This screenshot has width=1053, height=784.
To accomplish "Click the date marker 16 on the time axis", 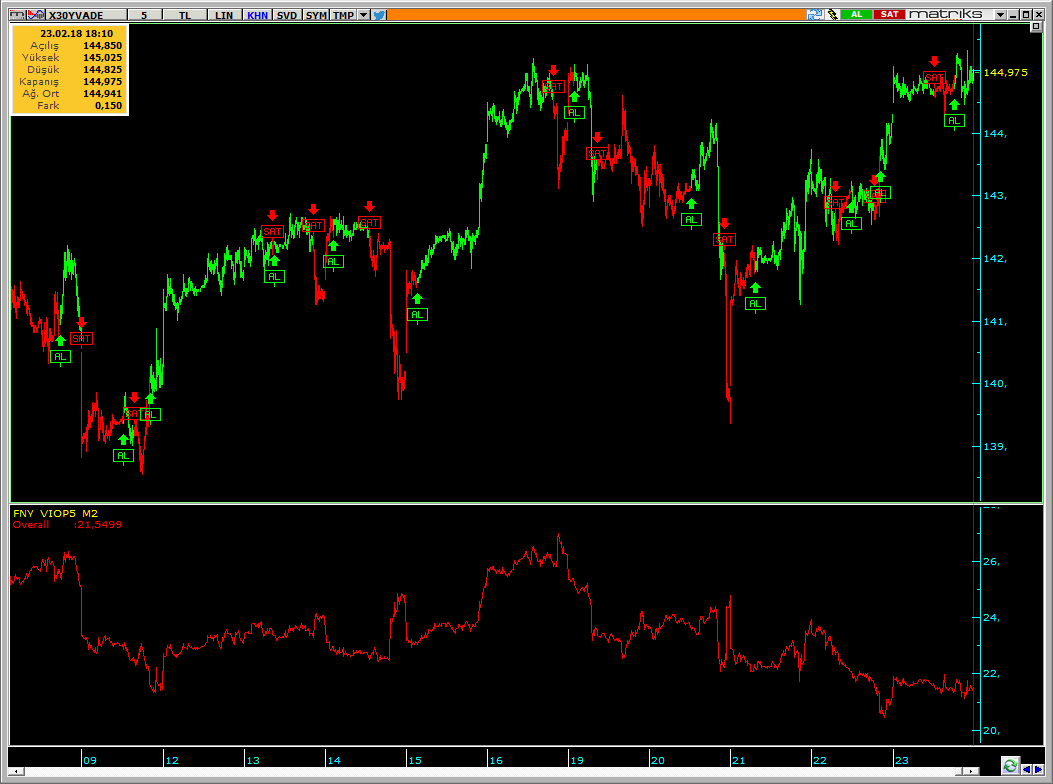I will [x=496, y=760].
